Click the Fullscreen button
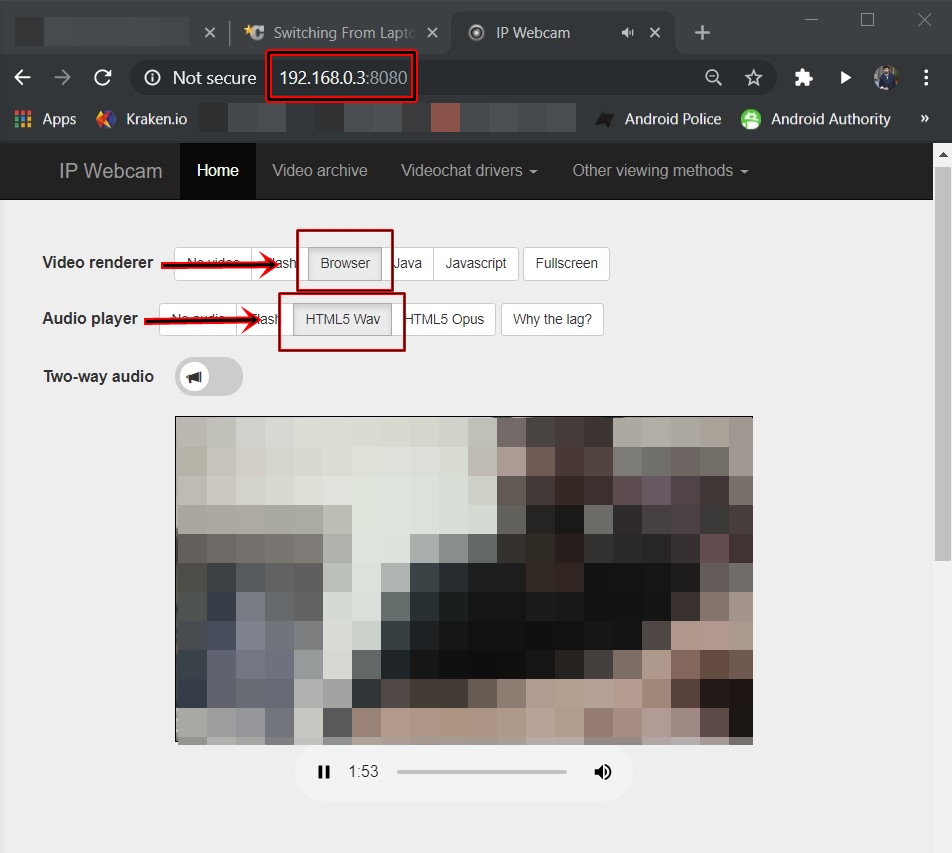This screenshot has width=952, height=853. [x=566, y=263]
